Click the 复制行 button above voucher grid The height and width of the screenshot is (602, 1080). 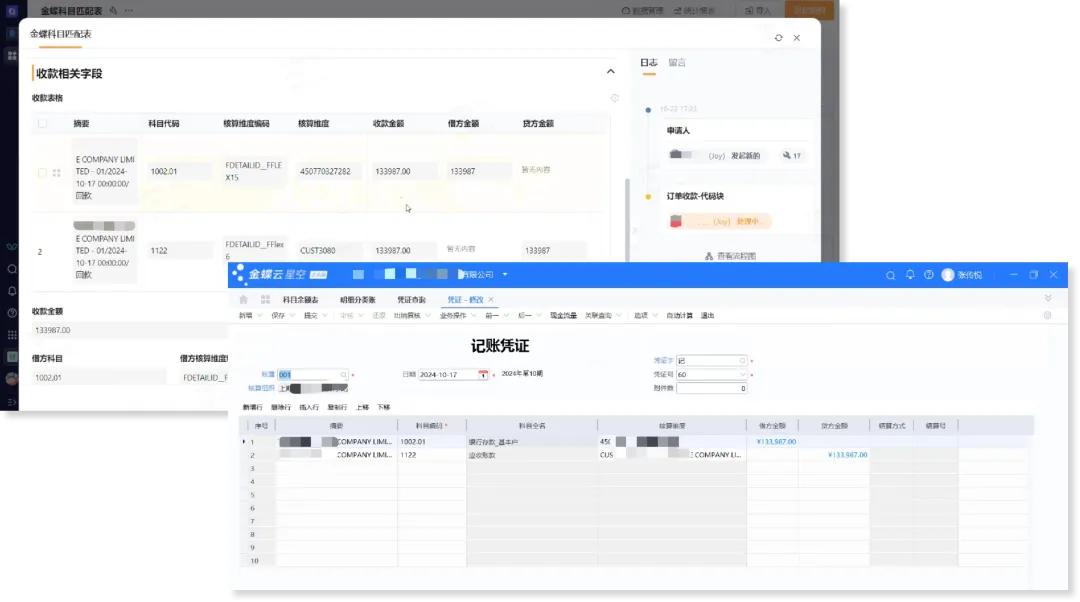point(338,407)
